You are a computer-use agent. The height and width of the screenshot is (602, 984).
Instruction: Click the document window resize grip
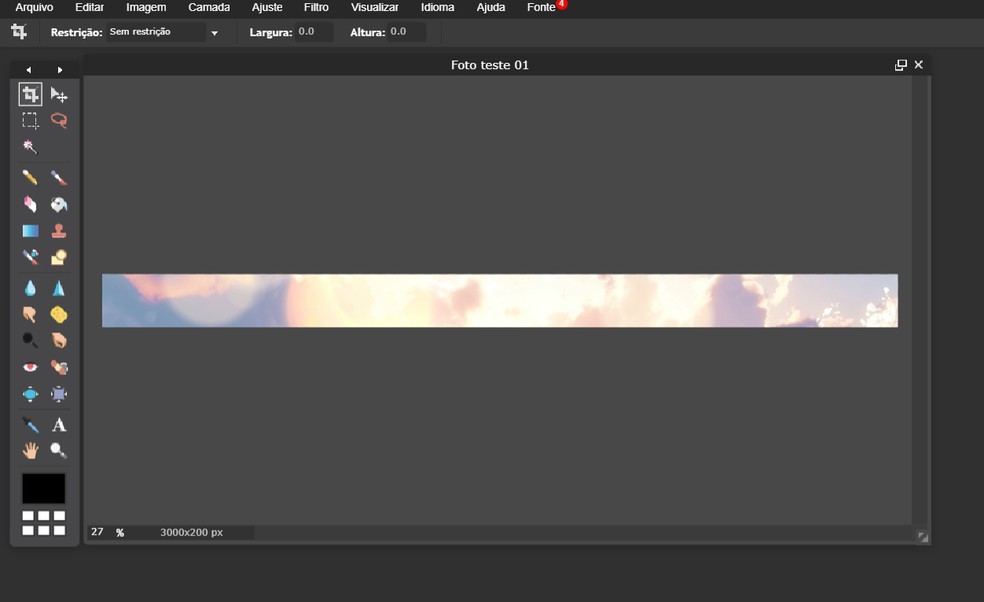pyautogui.click(x=922, y=537)
